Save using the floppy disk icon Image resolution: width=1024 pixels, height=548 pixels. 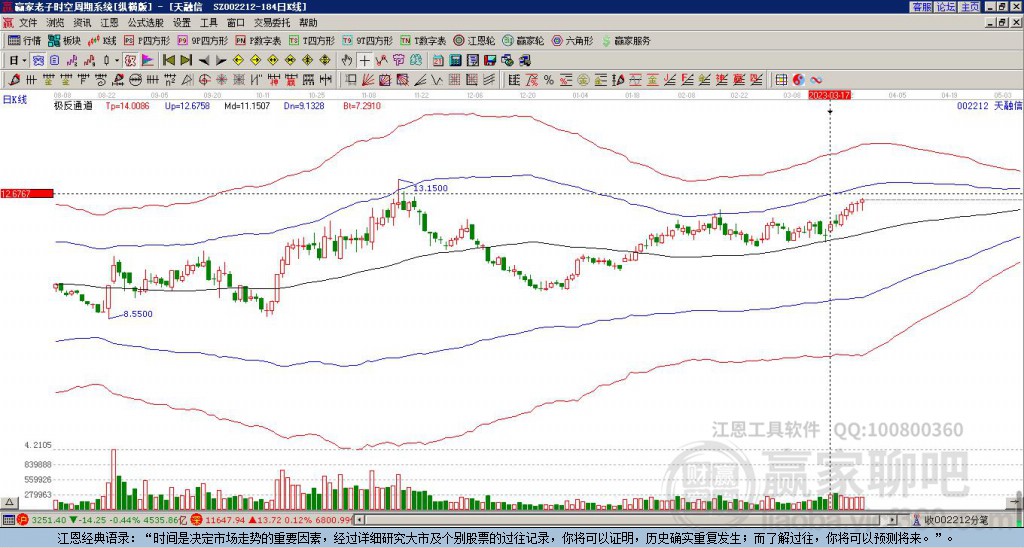pos(490,61)
